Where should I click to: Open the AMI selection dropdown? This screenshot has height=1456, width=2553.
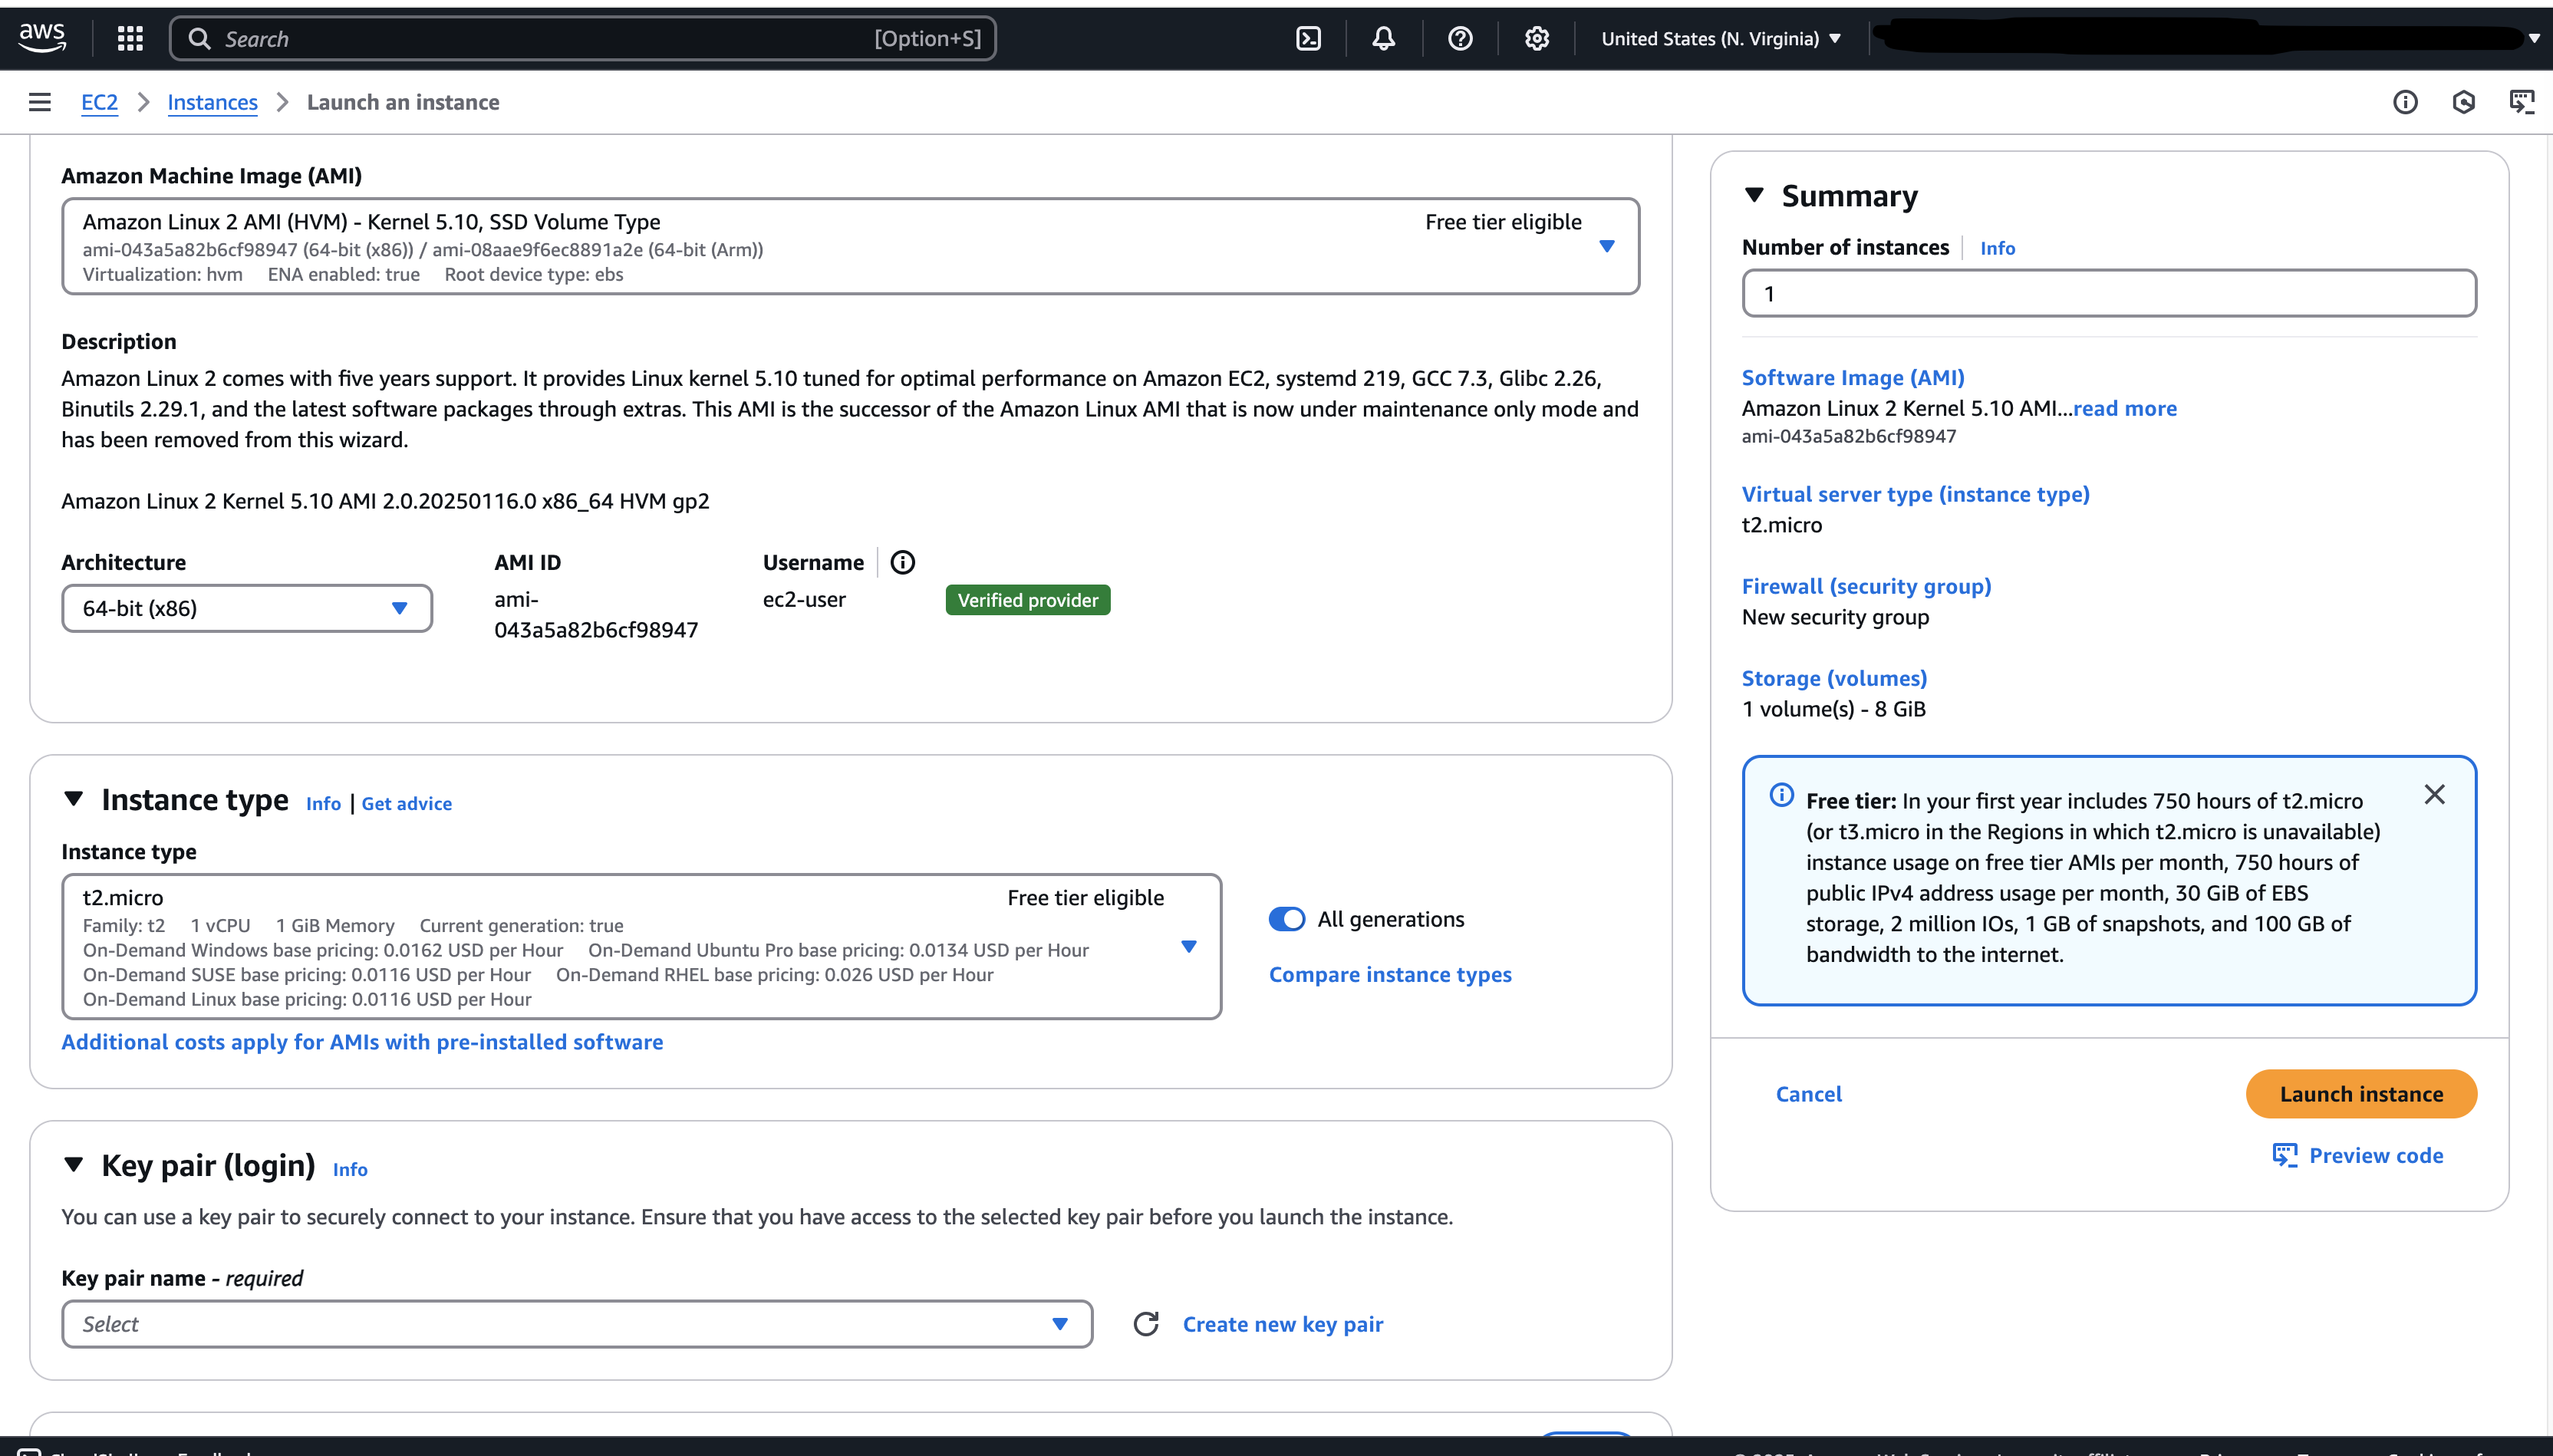click(850, 246)
